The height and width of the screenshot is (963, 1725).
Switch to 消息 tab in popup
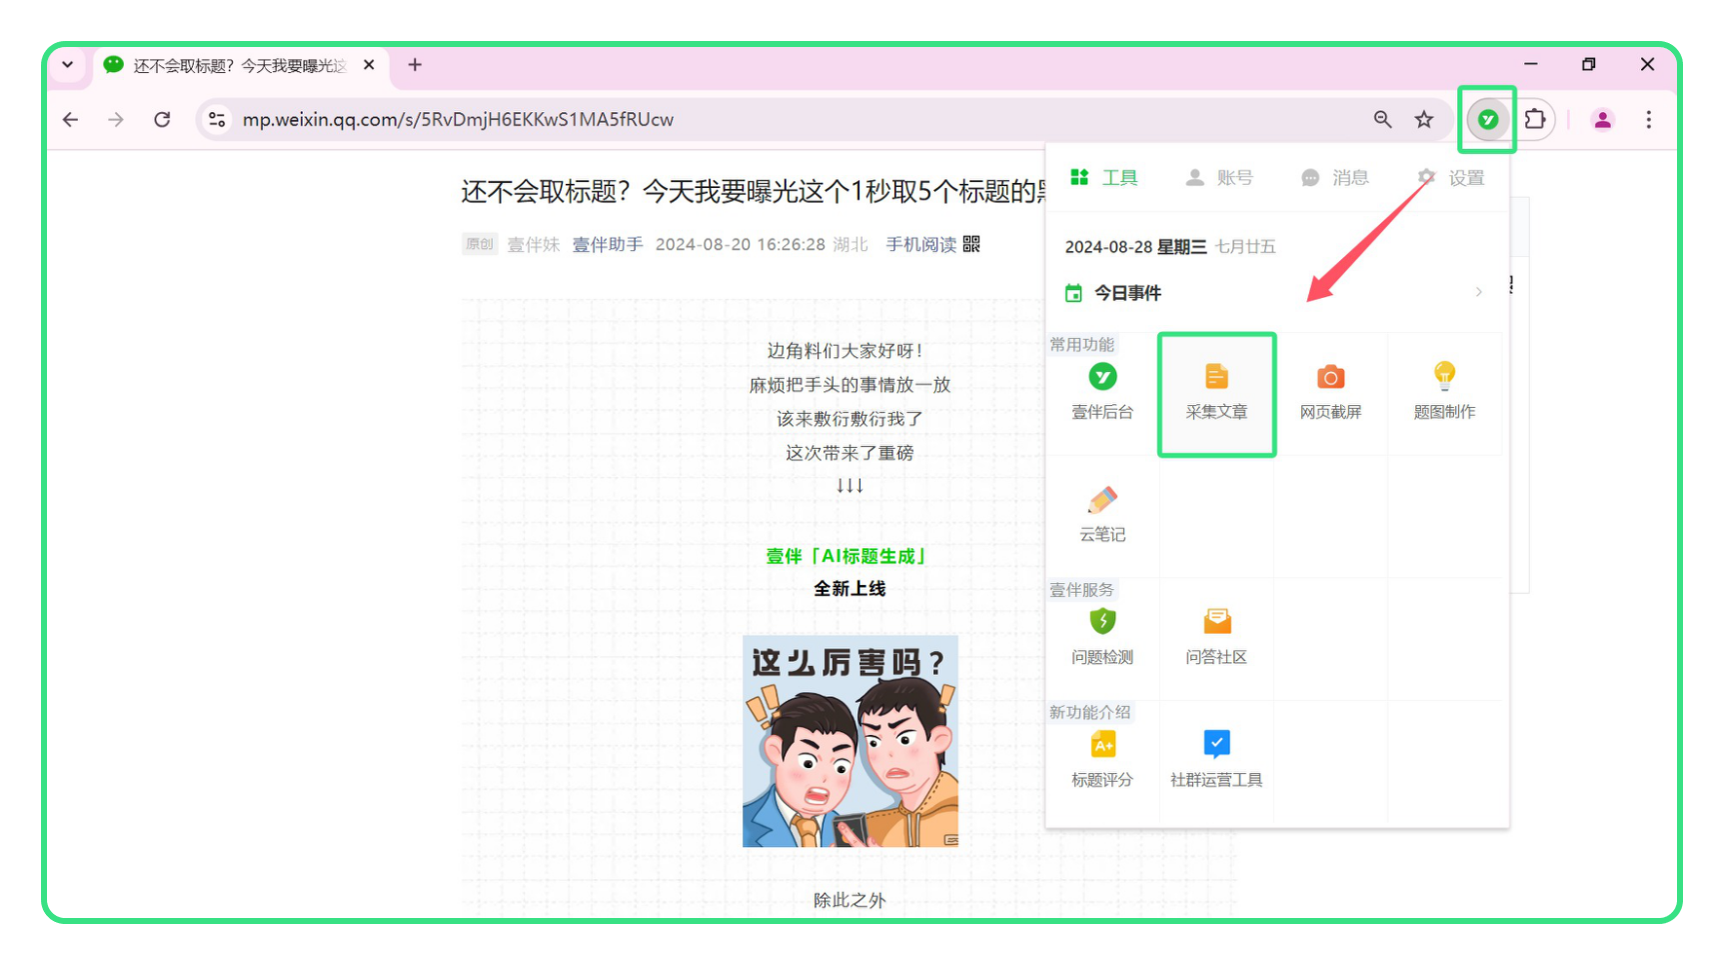point(1334,178)
